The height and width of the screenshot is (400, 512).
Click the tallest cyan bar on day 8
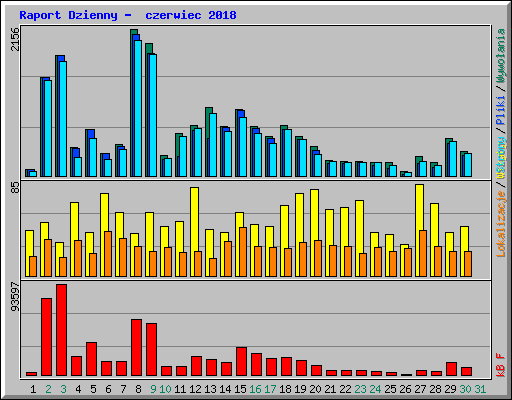click(x=138, y=108)
